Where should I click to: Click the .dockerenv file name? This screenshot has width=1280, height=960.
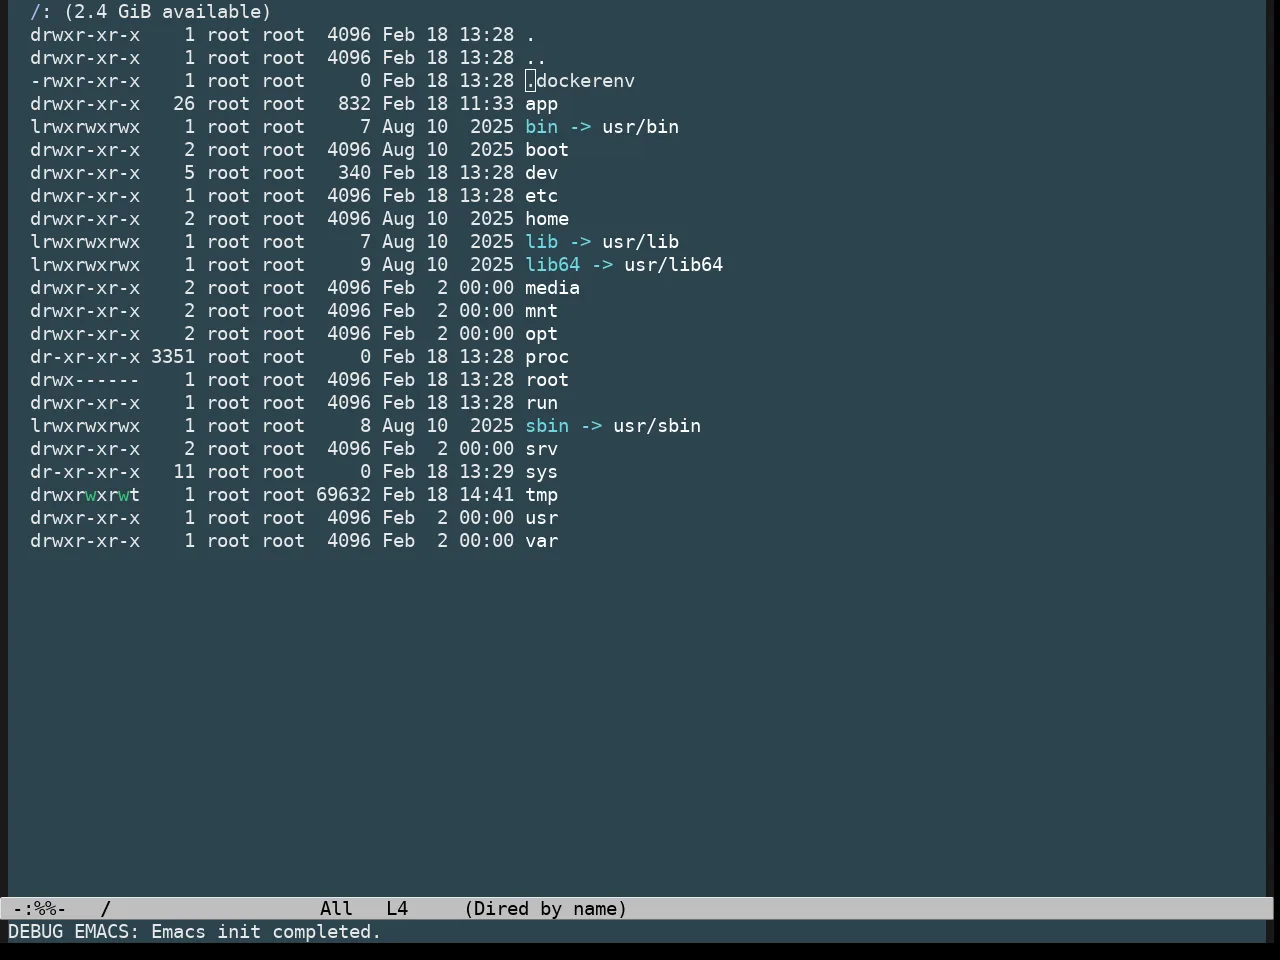580,81
